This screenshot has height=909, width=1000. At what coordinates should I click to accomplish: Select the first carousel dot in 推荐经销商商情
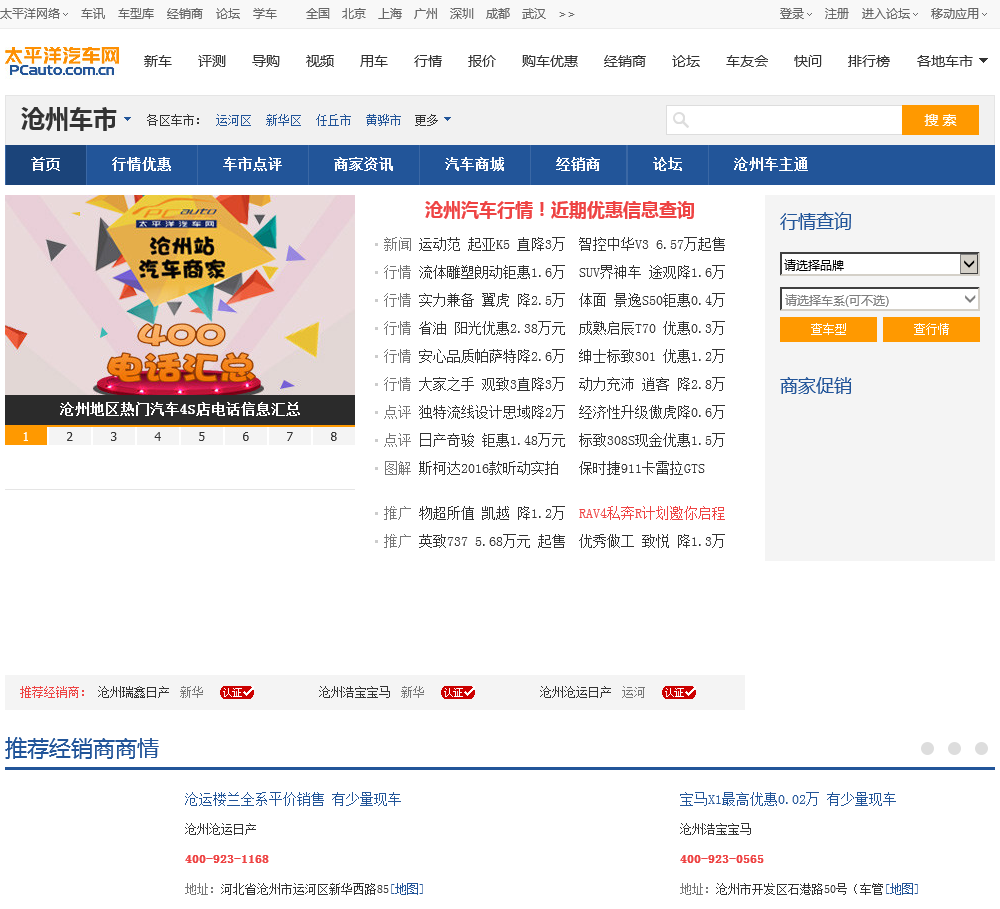(x=927, y=748)
